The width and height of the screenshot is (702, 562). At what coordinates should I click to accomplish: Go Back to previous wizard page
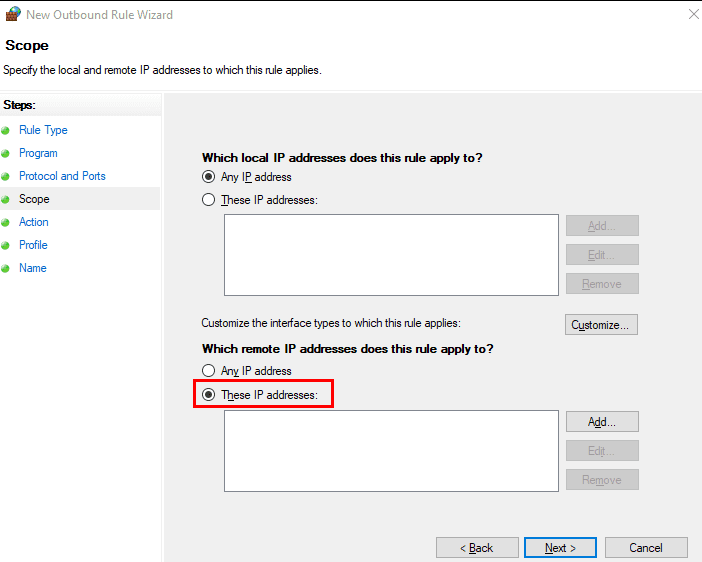click(x=477, y=548)
